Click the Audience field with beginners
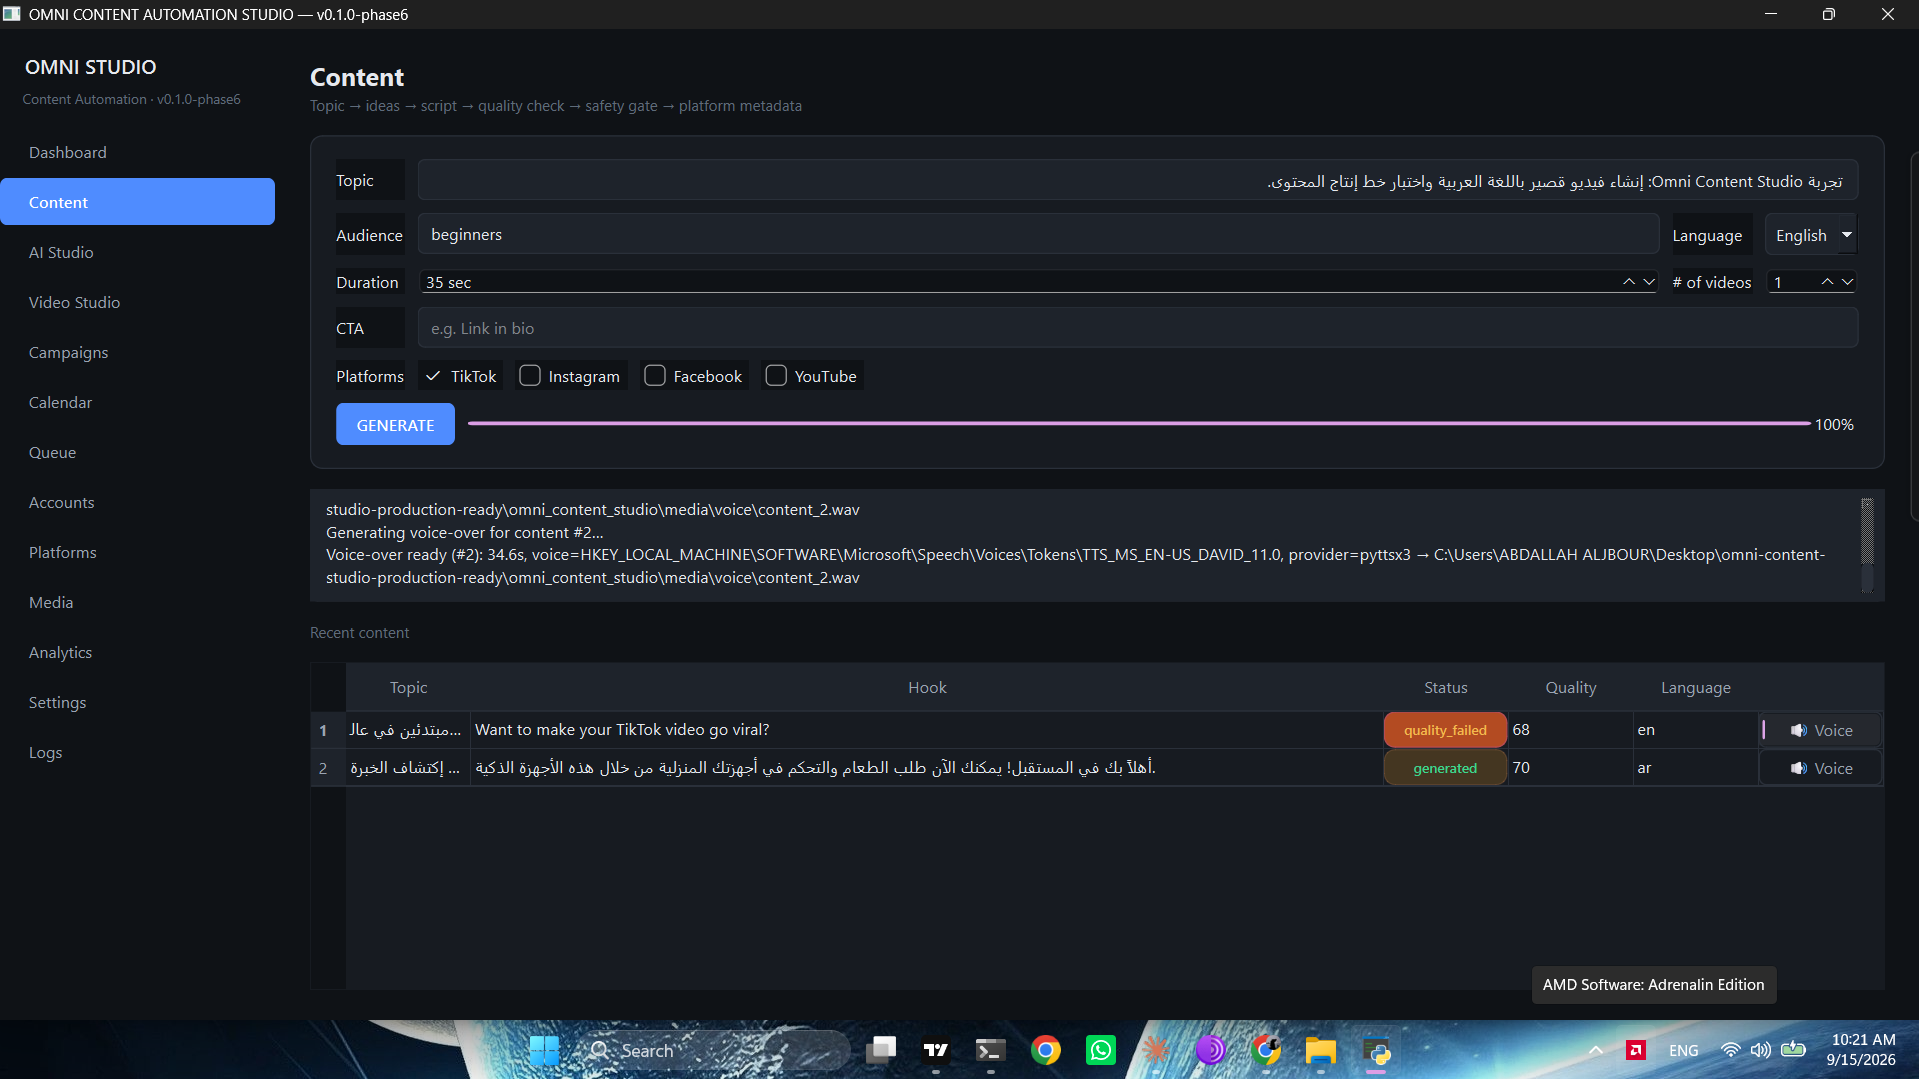 point(1038,234)
